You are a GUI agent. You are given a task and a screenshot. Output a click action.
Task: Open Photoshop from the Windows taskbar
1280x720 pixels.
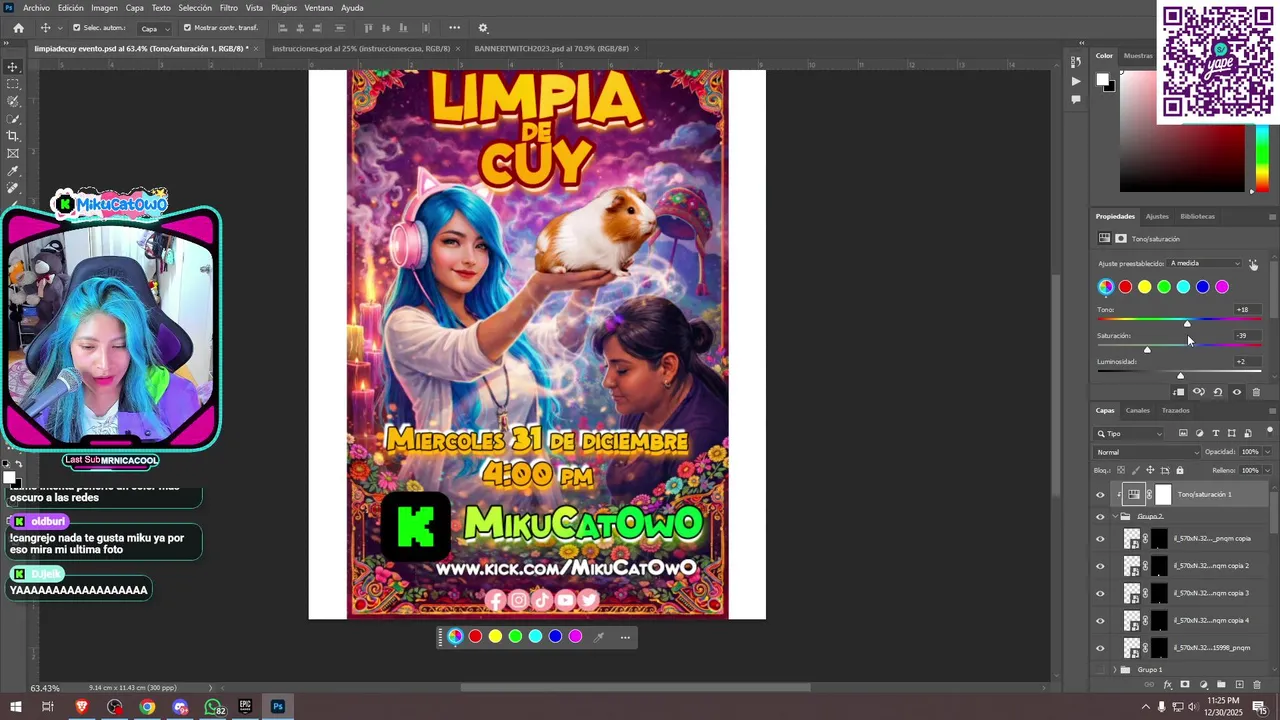coord(278,707)
